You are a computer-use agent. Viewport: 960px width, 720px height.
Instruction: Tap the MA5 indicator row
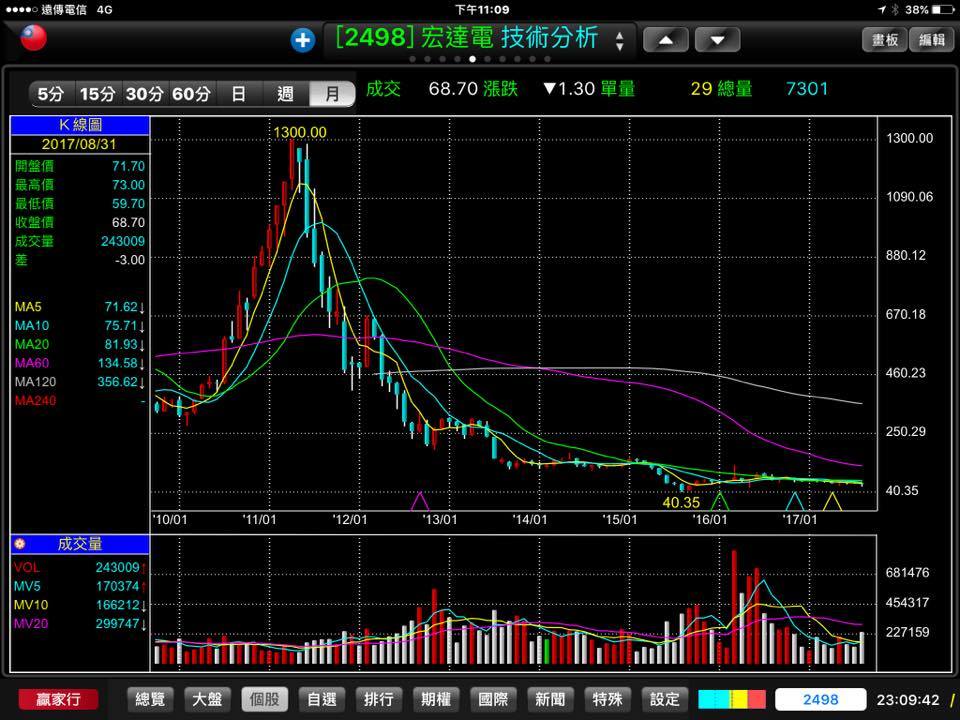[80, 307]
